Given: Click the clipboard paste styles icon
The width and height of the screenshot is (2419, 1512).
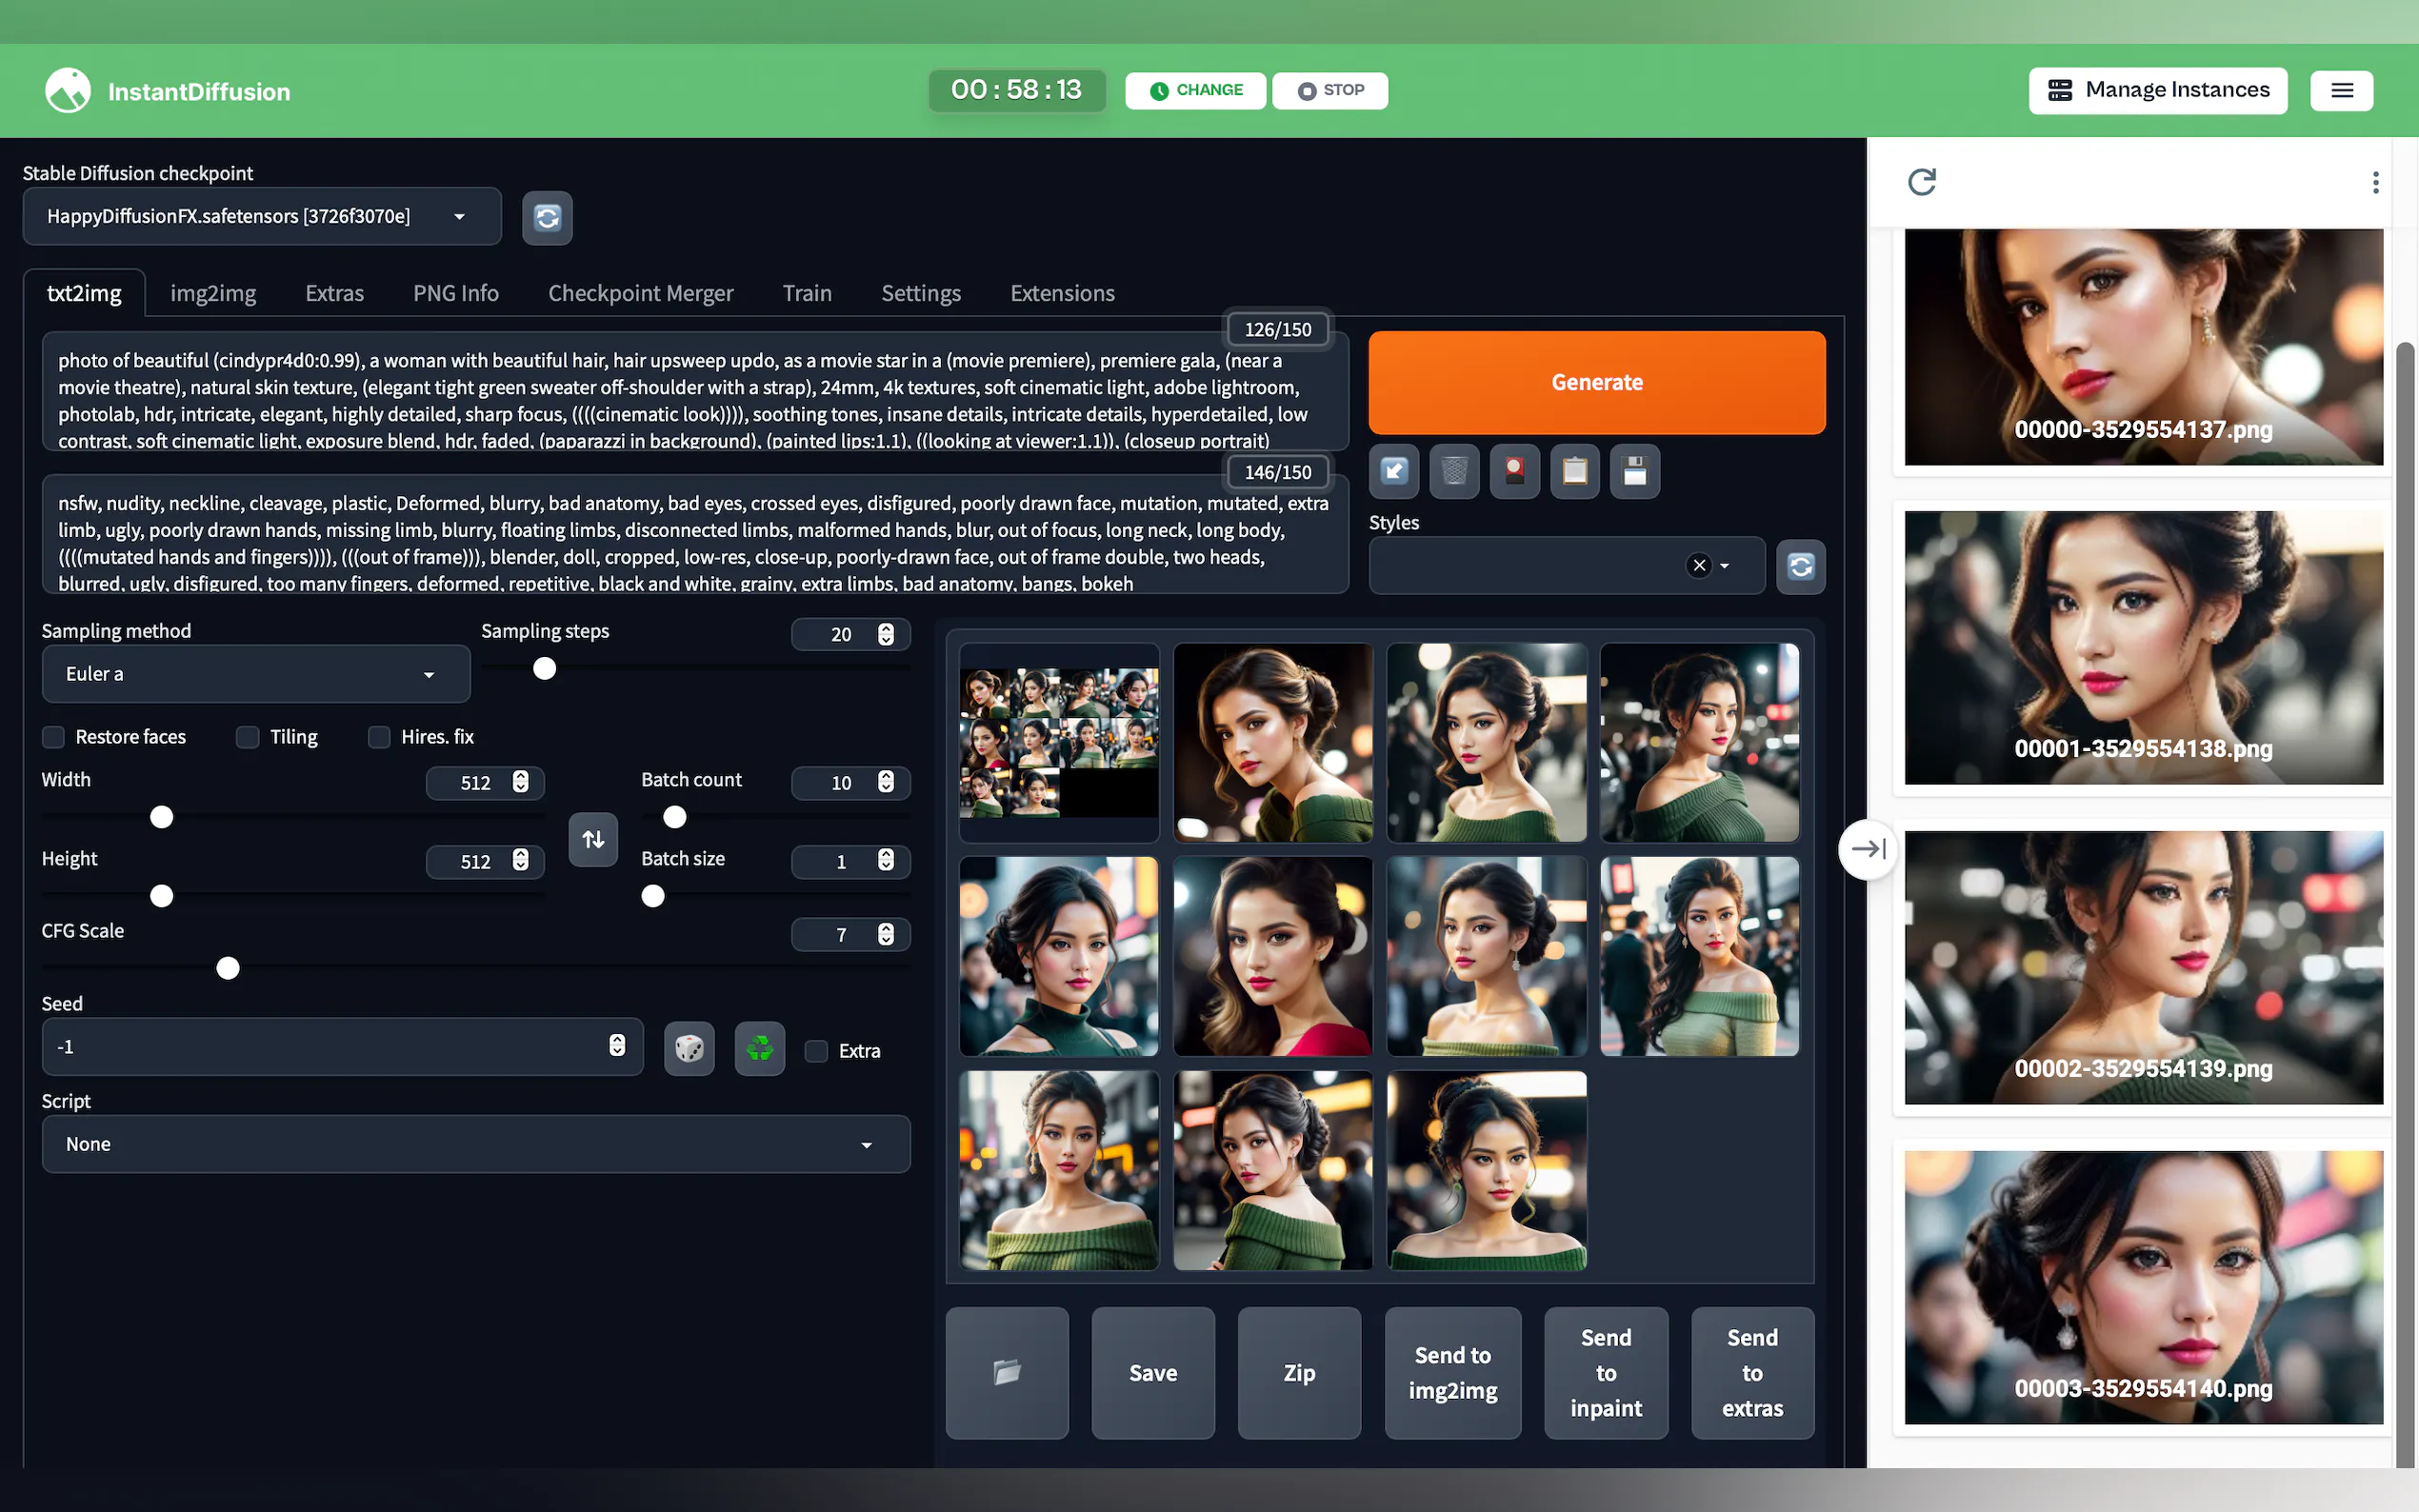Looking at the screenshot, I should tap(1574, 471).
